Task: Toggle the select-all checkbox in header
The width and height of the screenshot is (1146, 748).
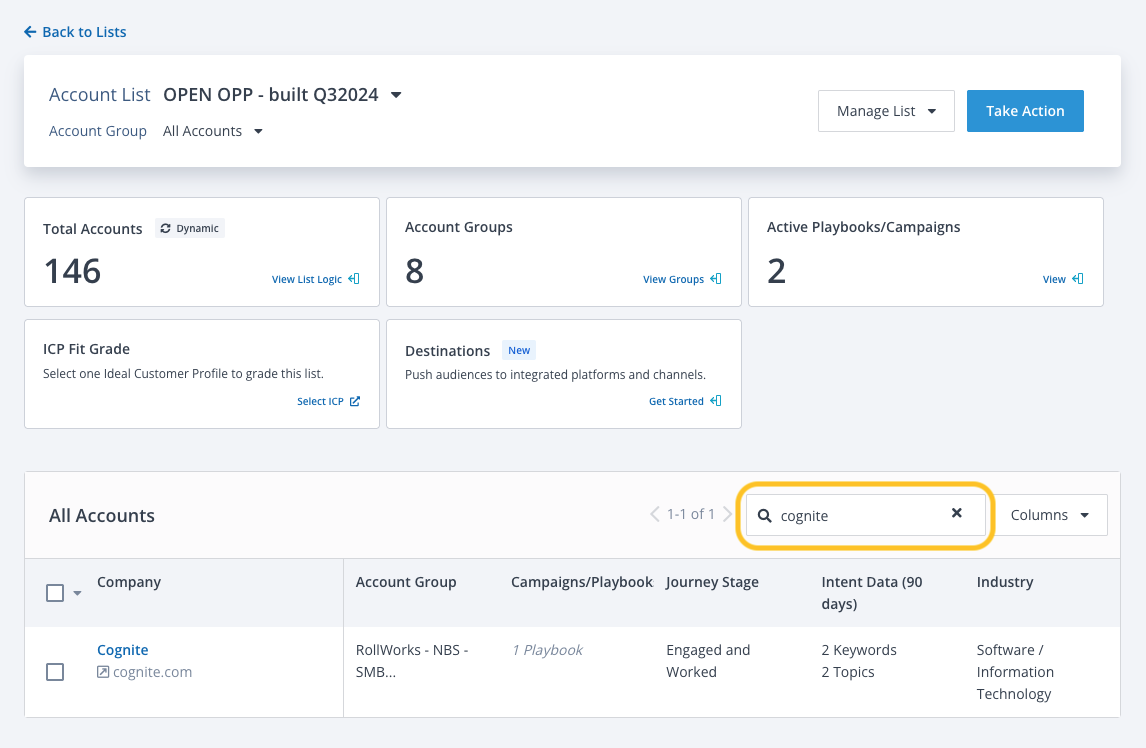Action: (55, 593)
